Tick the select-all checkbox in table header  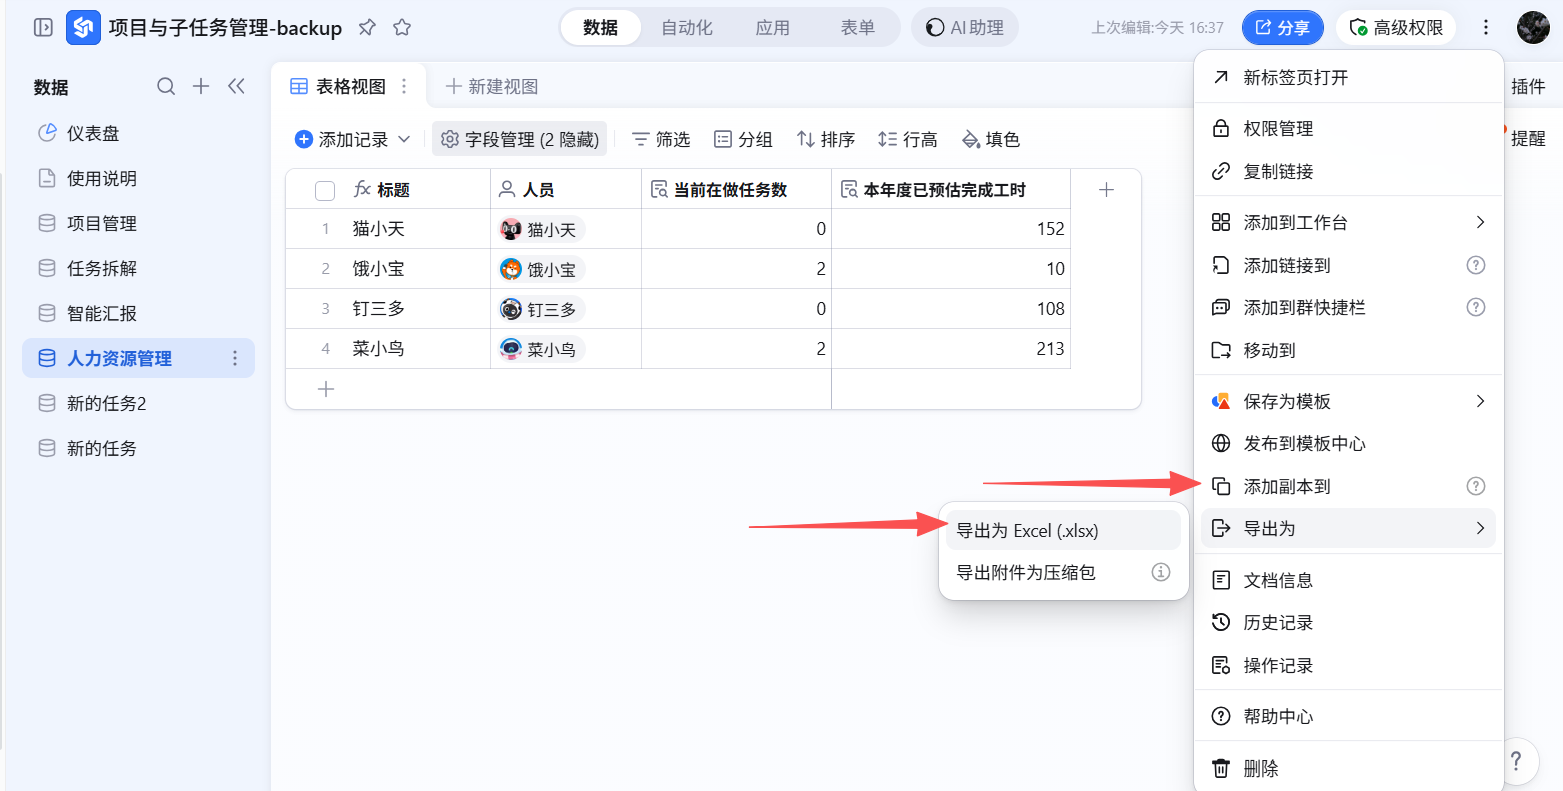pos(325,190)
